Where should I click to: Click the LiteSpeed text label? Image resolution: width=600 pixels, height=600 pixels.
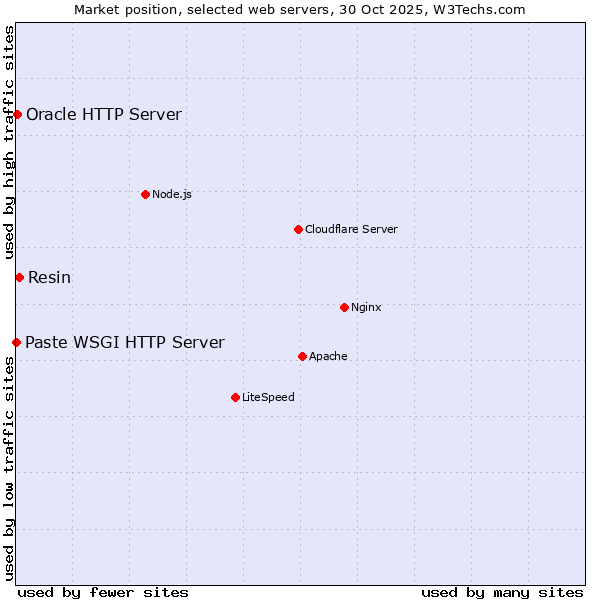coord(268,397)
